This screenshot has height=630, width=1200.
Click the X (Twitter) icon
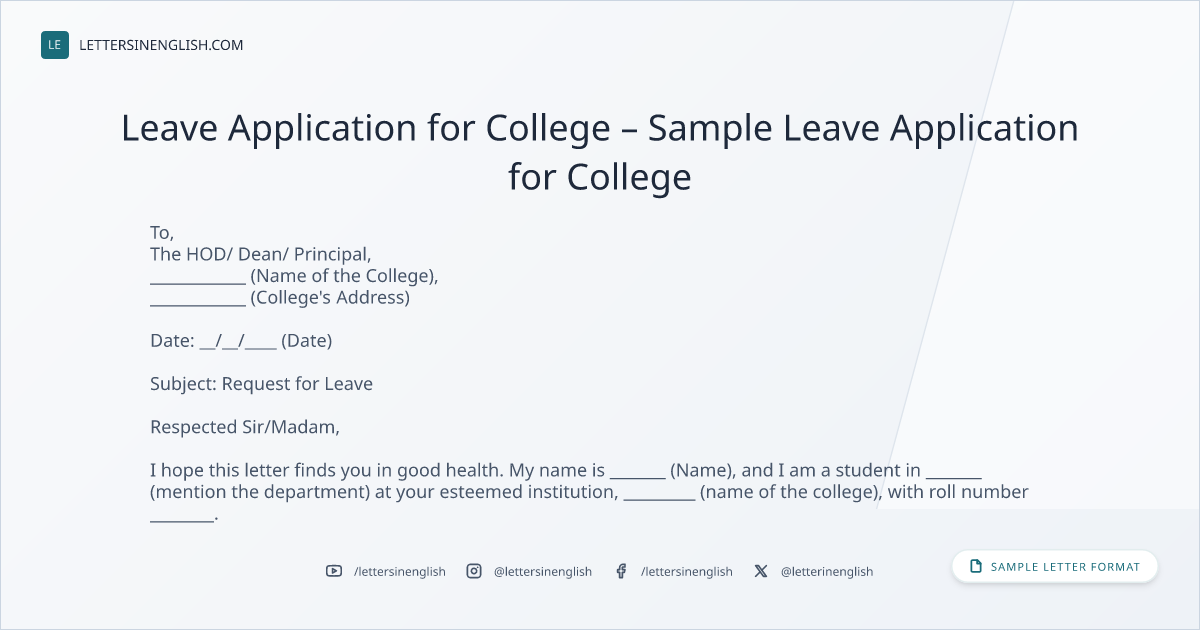pos(761,571)
